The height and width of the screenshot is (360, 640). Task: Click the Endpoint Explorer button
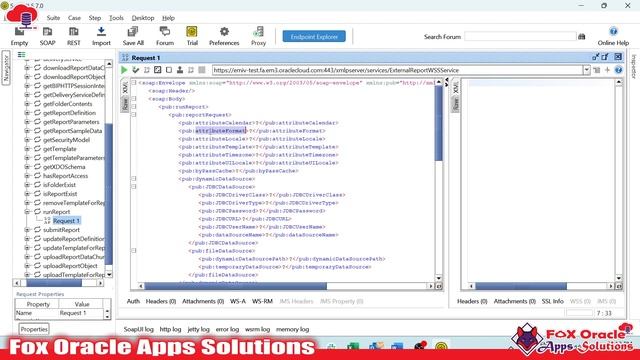(314, 36)
